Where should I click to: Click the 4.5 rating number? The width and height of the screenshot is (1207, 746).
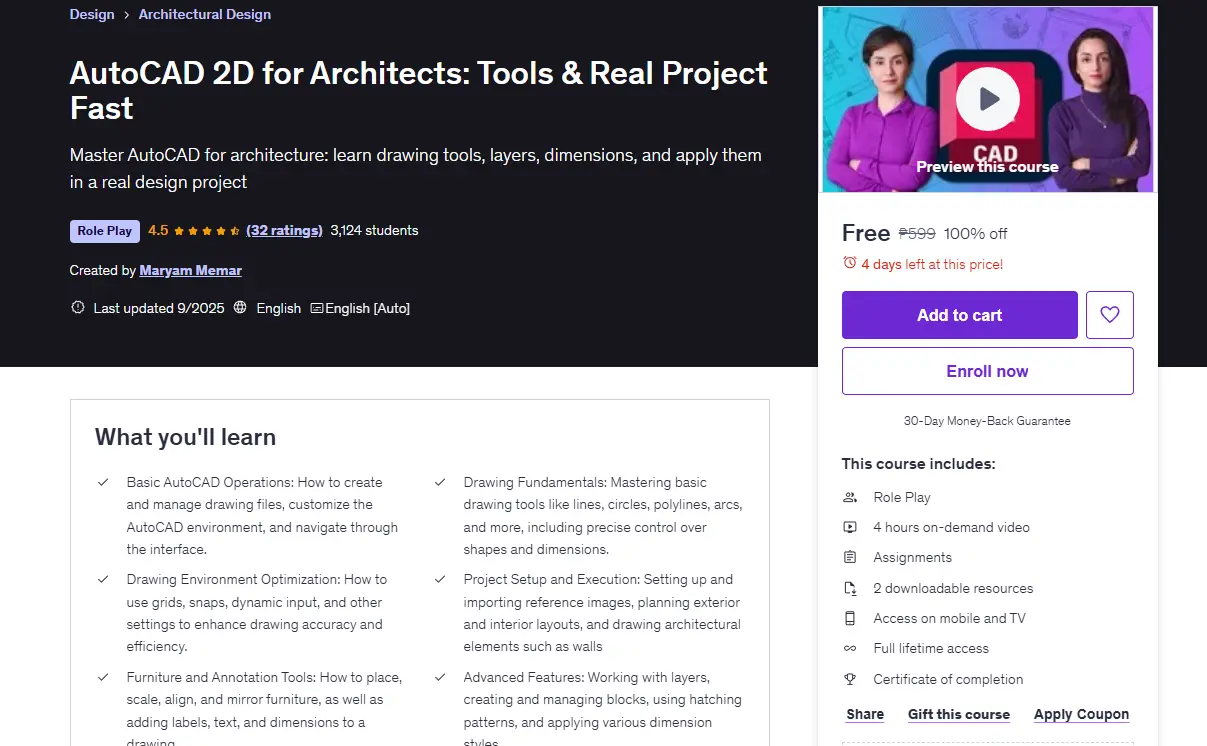tap(158, 230)
